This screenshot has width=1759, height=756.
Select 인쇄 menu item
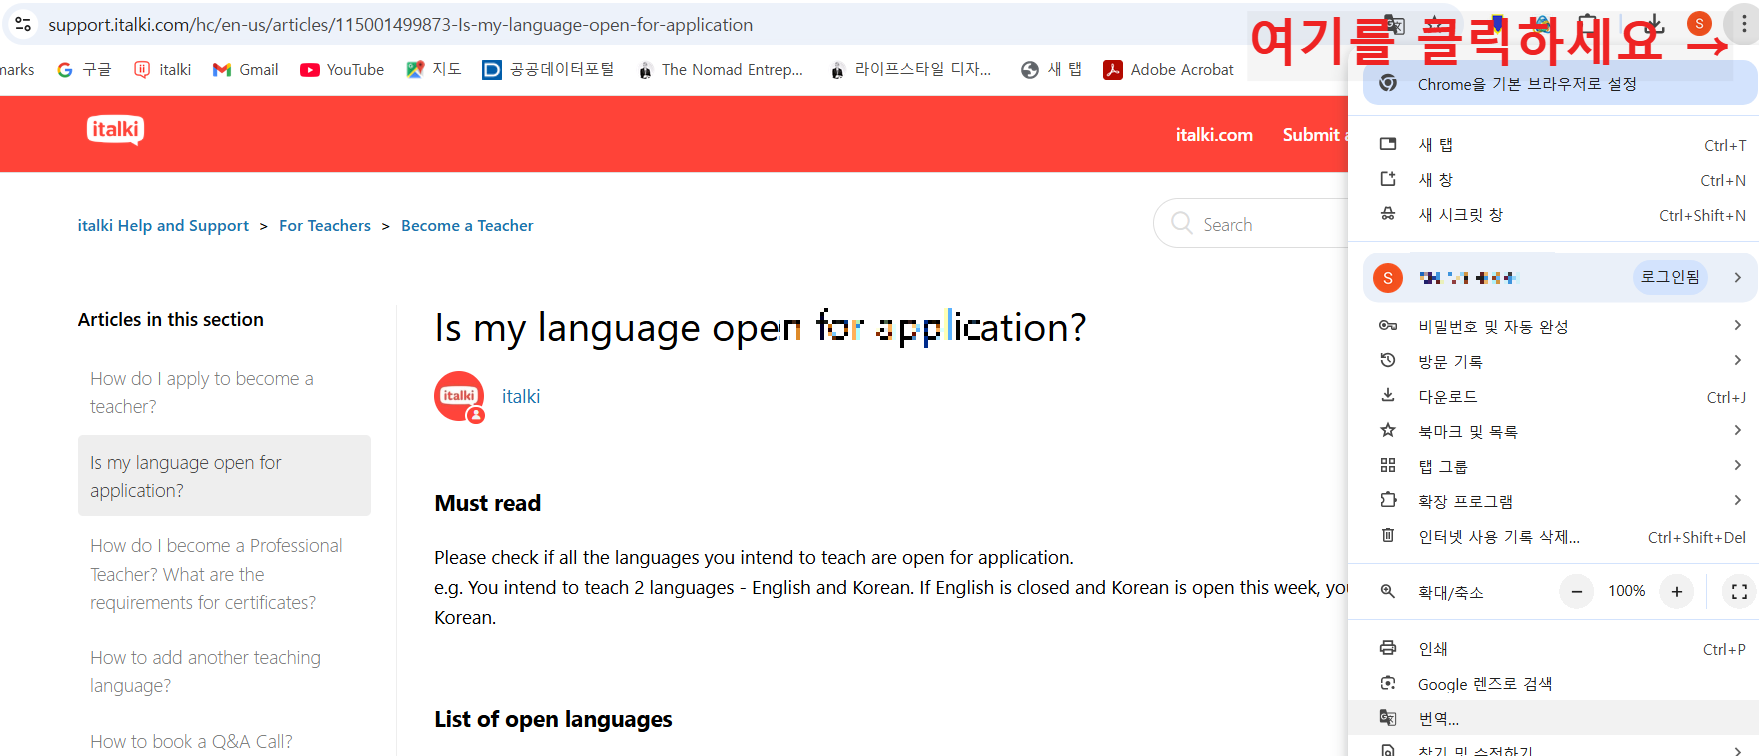click(x=1553, y=648)
